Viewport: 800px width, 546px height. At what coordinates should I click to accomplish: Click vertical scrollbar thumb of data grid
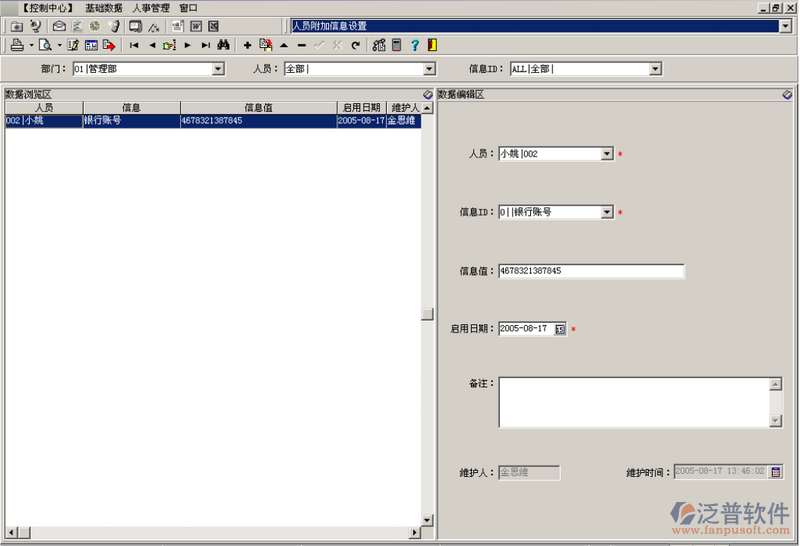tap(428, 314)
